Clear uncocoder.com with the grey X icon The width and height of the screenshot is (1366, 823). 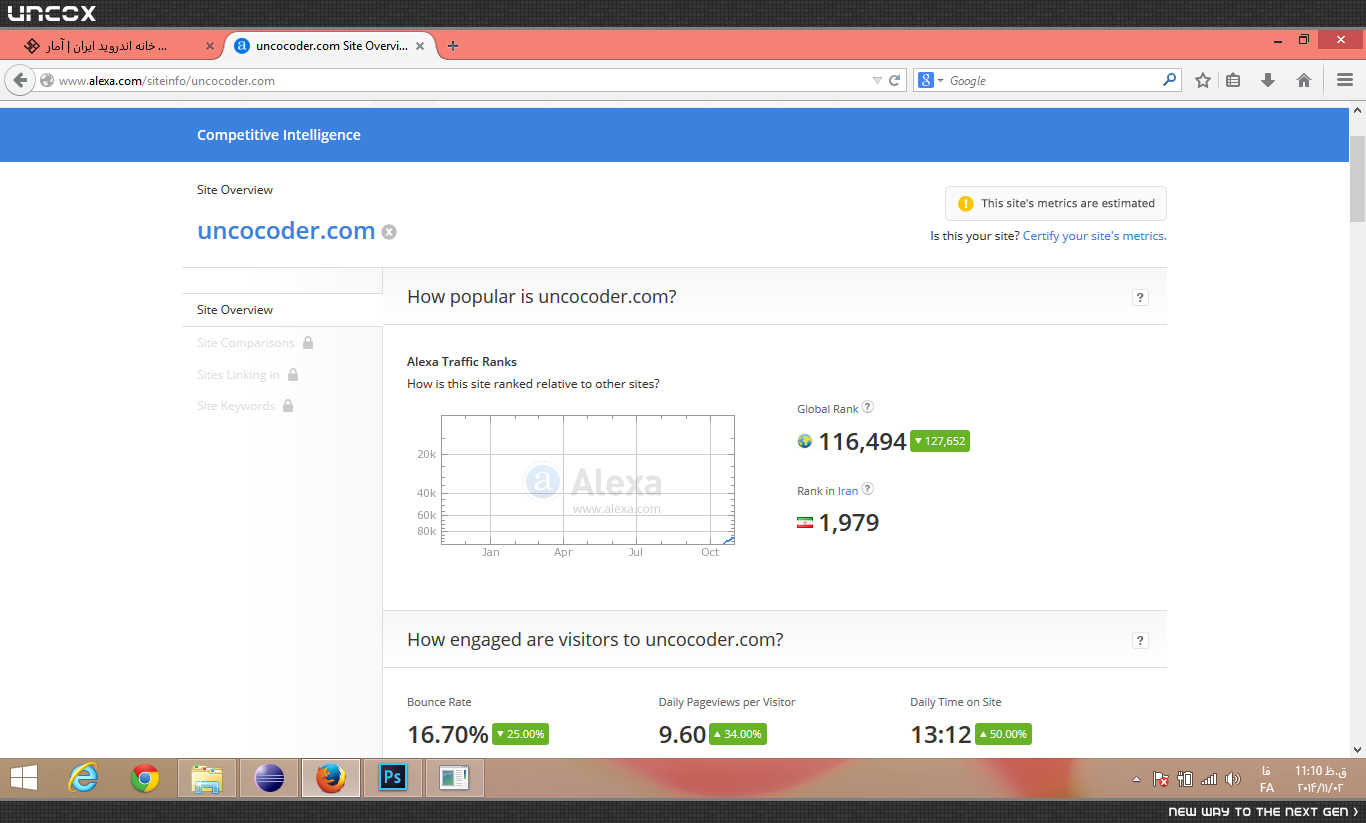pos(389,232)
